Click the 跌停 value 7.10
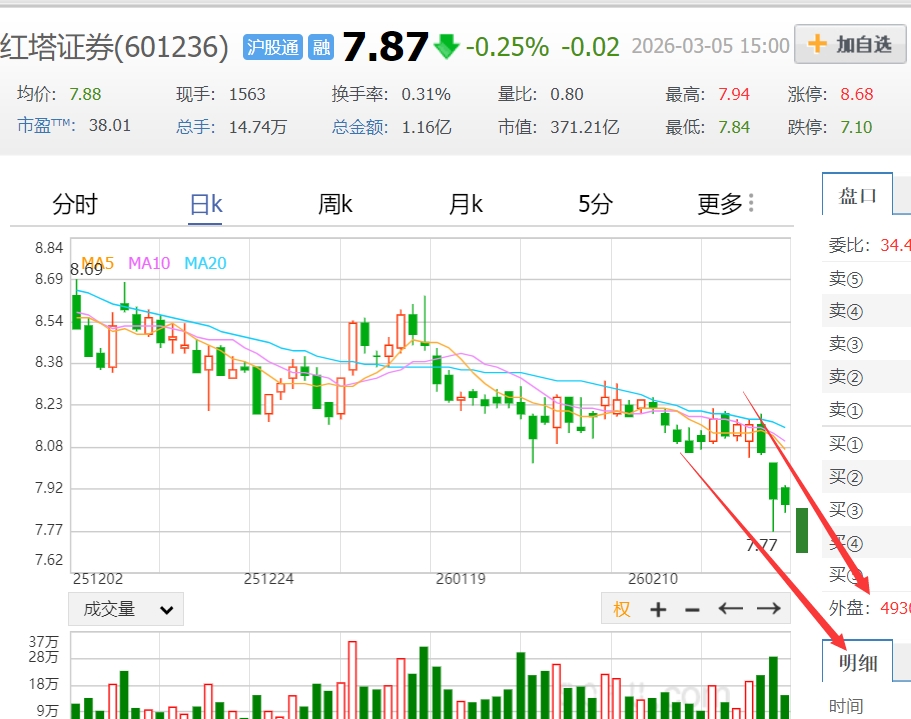911x719 pixels. [x=856, y=127]
